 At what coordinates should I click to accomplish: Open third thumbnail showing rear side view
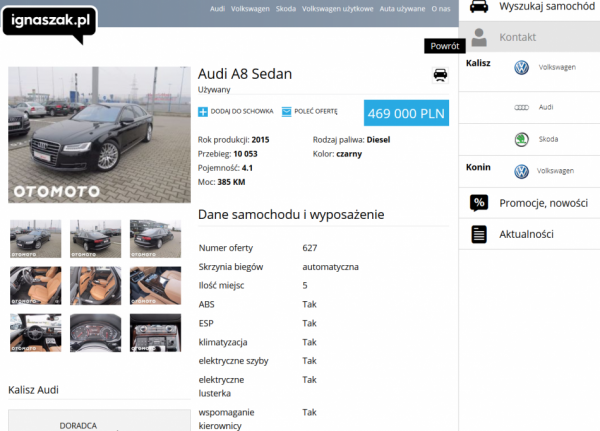(155, 238)
